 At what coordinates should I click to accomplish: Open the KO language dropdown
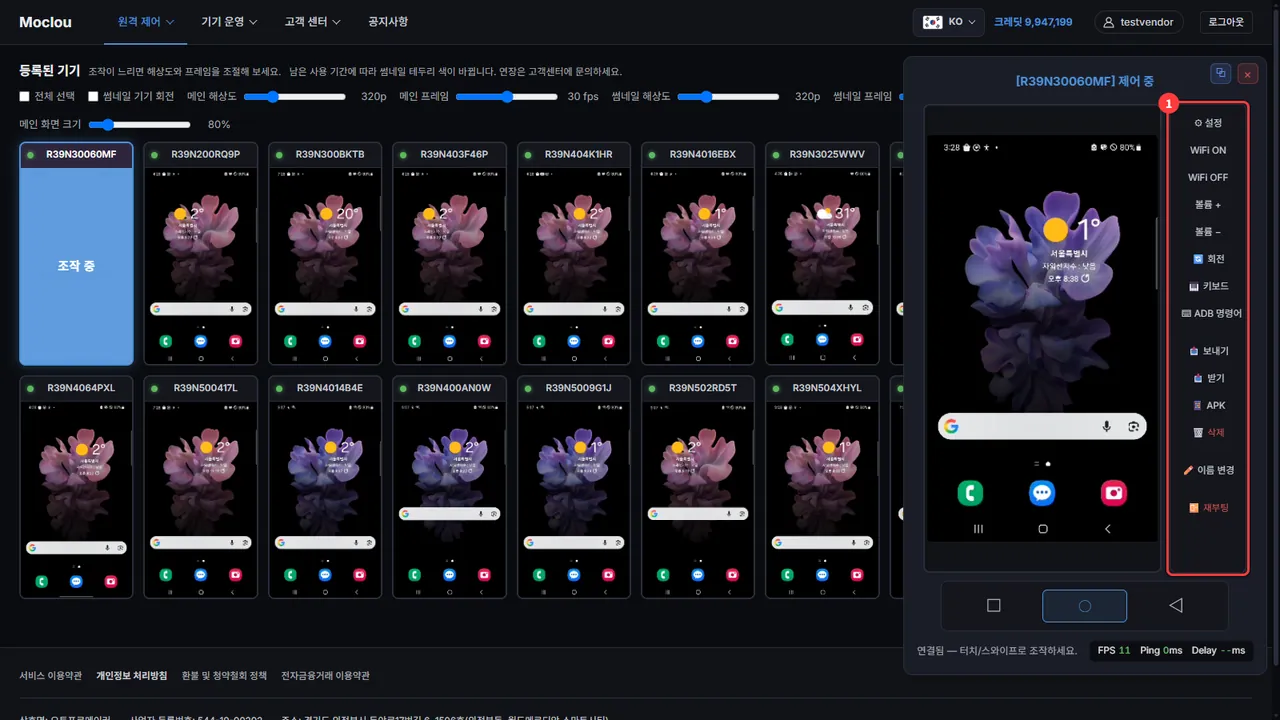(949, 22)
